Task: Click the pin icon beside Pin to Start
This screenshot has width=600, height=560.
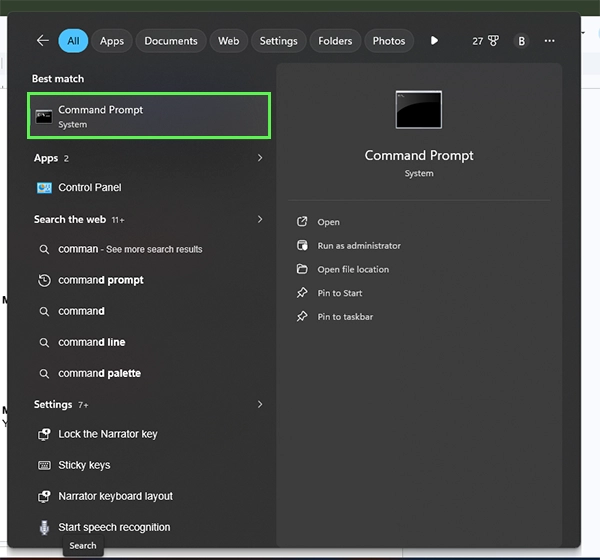Action: pos(302,292)
